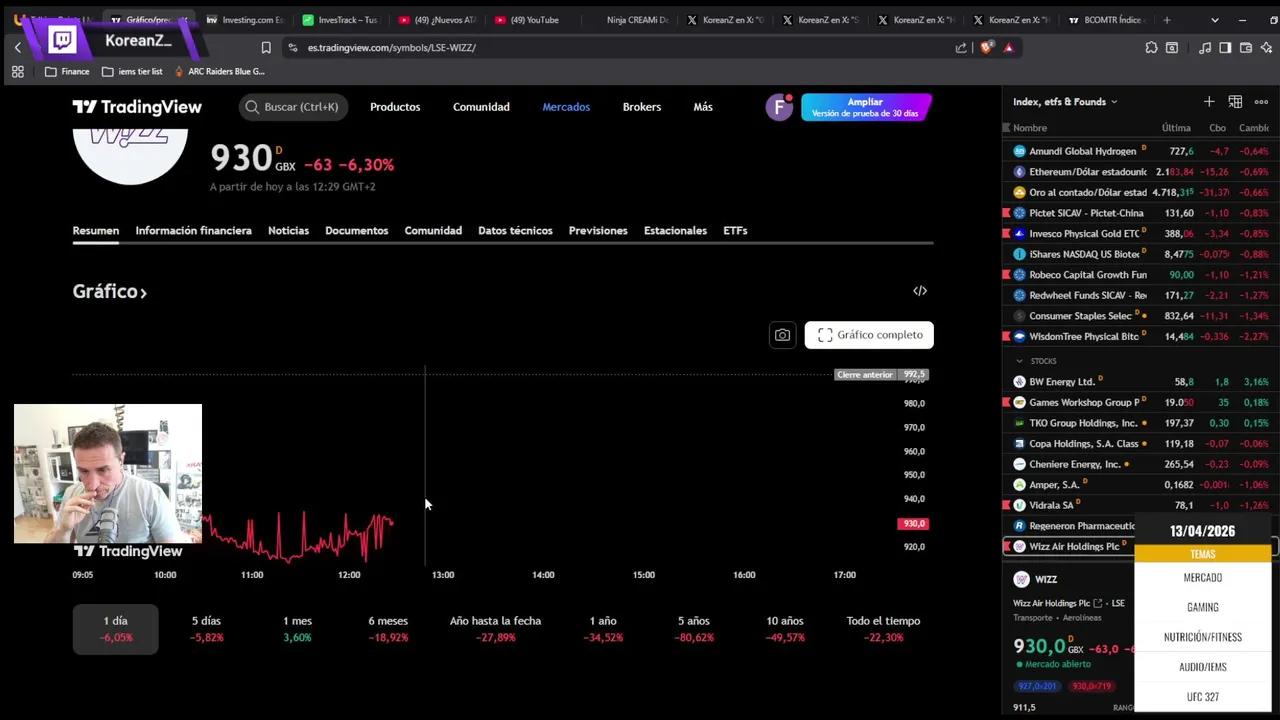Select Oro al contado/Dólar row
Viewport: 1280px width, 720px height.
coord(1140,192)
